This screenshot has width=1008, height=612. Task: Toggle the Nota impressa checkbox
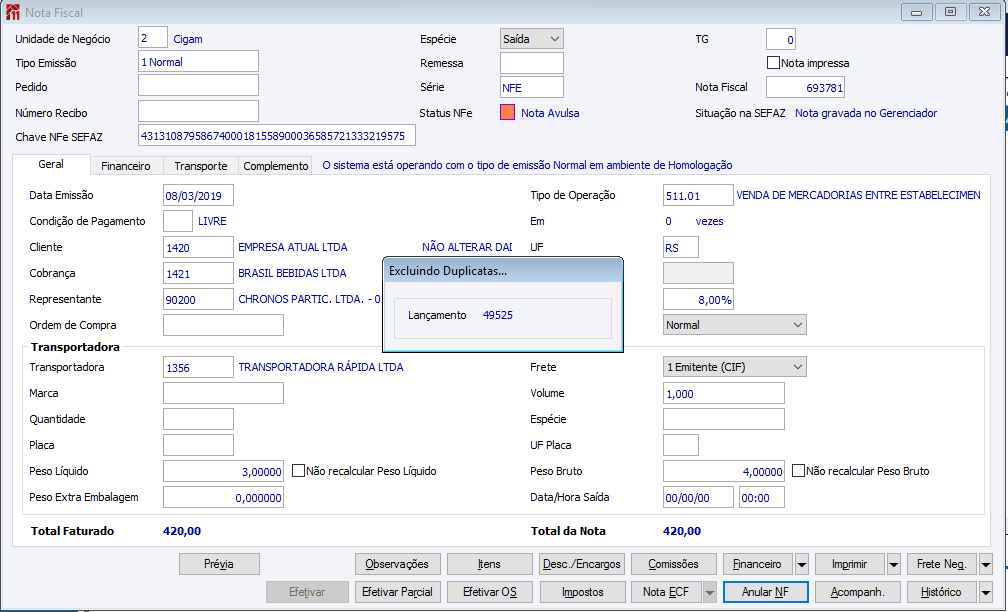coord(773,63)
